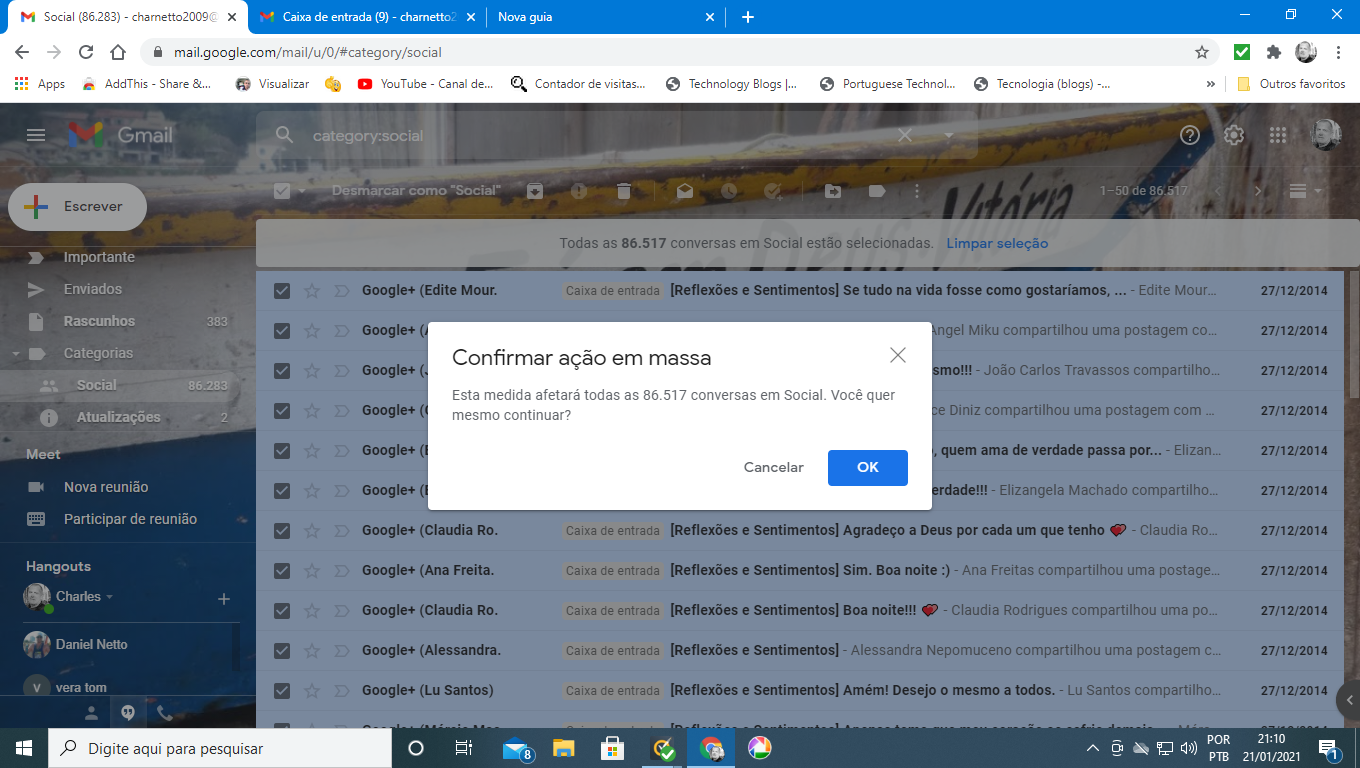Click OK in the bulk action dialog
Image resolution: width=1360 pixels, height=768 pixels.
(x=868, y=467)
